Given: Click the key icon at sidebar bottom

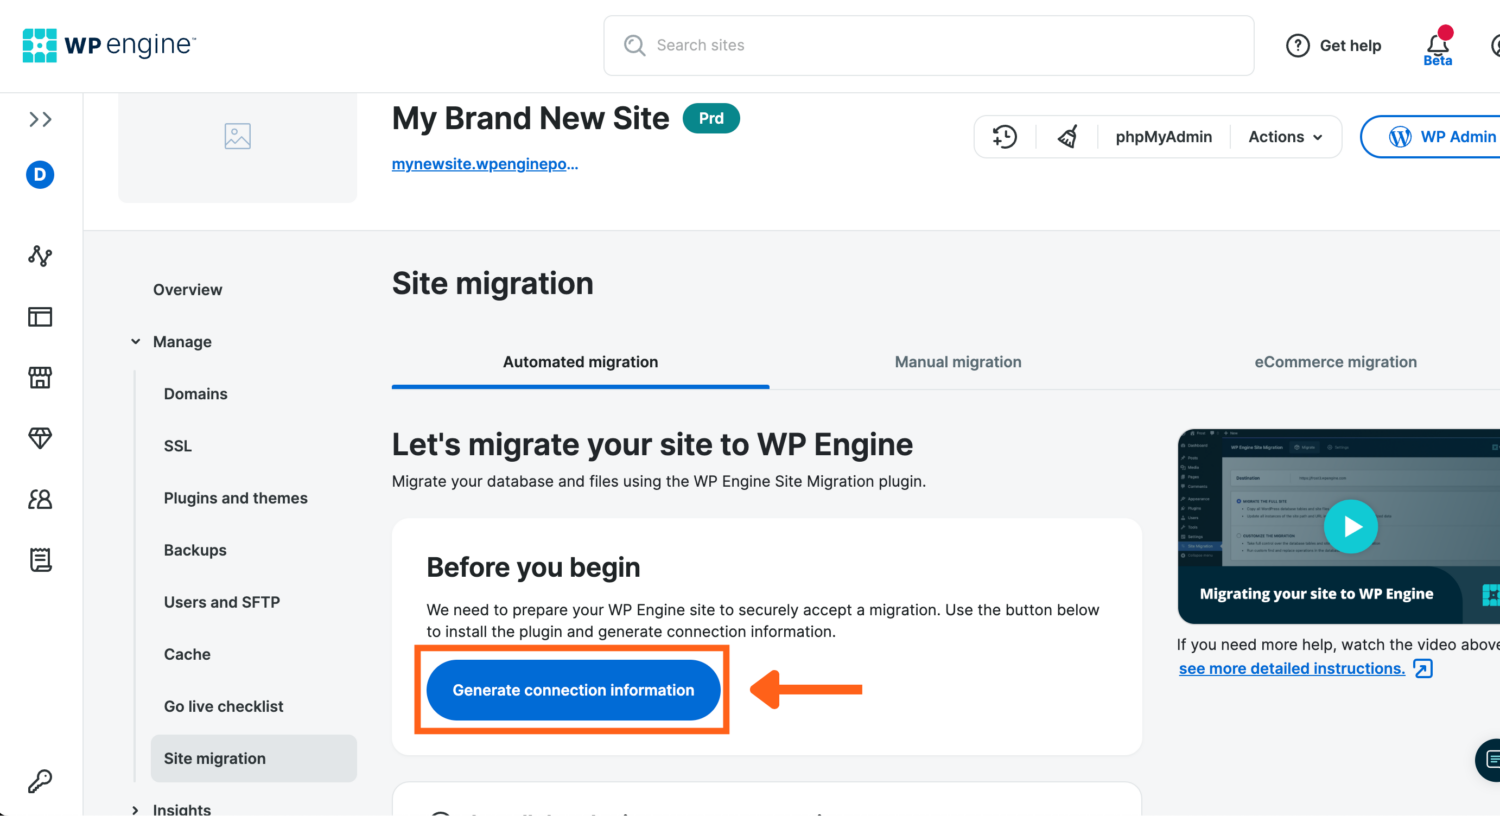Looking at the screenshot, I should click(x=40, y=780).
